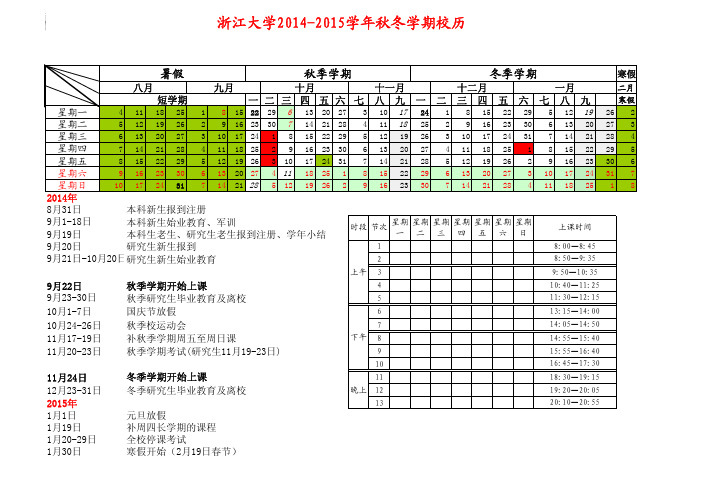This screenshot has height=496, width=702.
Task: Select the line 秋季学期考试(研究生11月19-23日)
Action: pos(203,351)
